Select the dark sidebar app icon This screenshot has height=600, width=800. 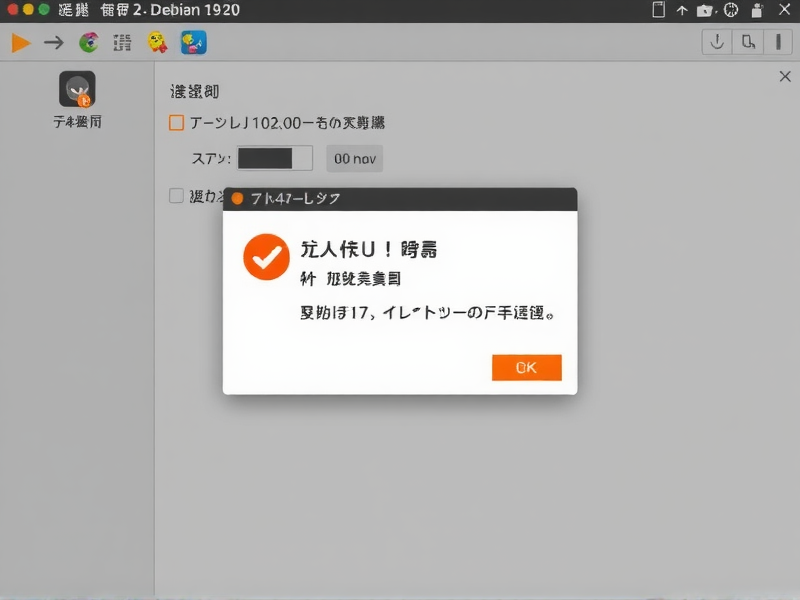77,90
